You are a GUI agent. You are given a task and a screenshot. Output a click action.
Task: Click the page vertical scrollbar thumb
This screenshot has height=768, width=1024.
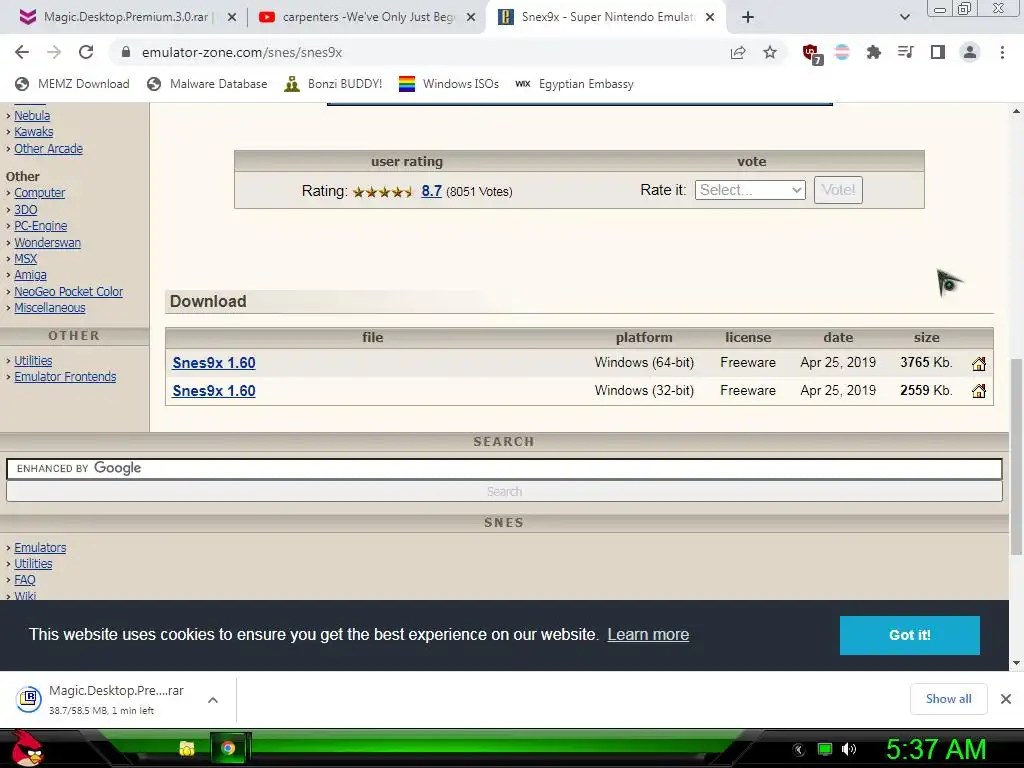pos(1016,456)
